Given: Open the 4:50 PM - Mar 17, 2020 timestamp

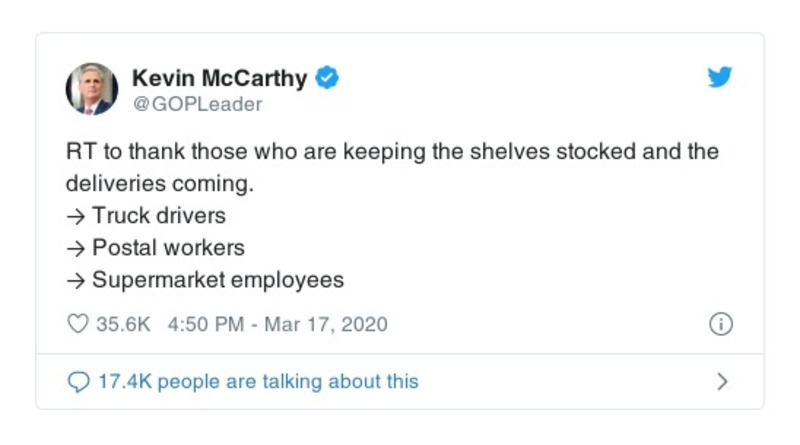Looking at the screenshot, I should 277,325.
